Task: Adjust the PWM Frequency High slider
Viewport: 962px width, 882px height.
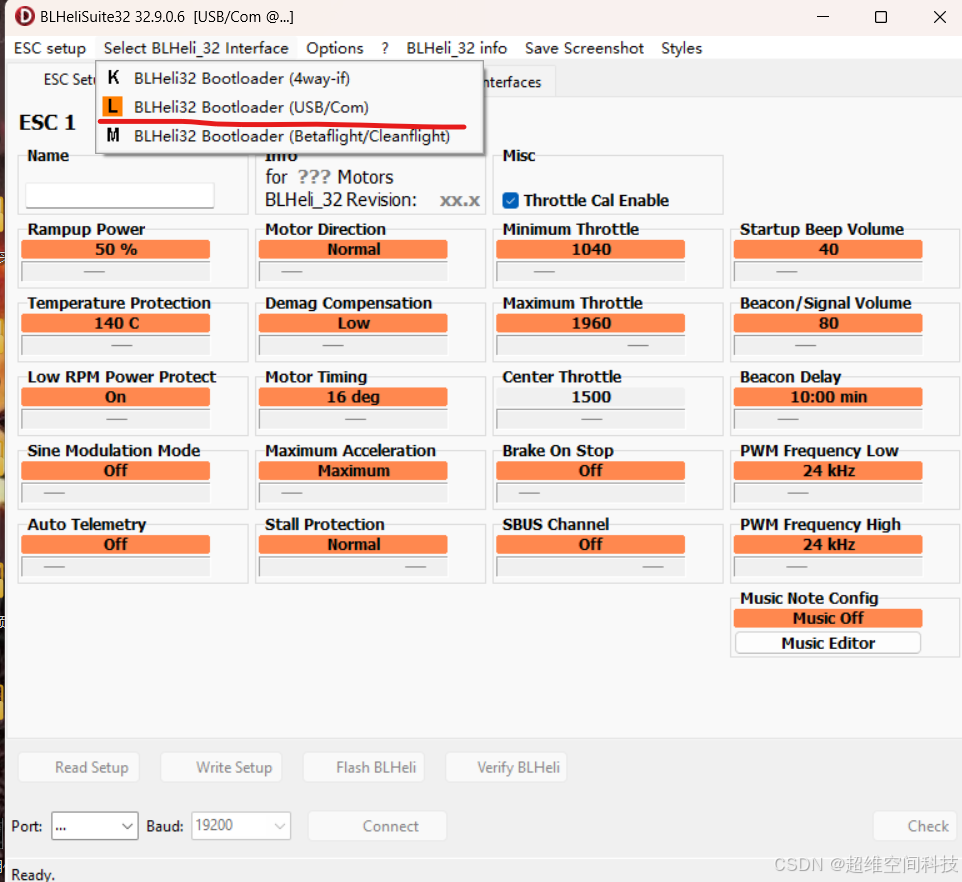Action: click(x=828, y=566)
